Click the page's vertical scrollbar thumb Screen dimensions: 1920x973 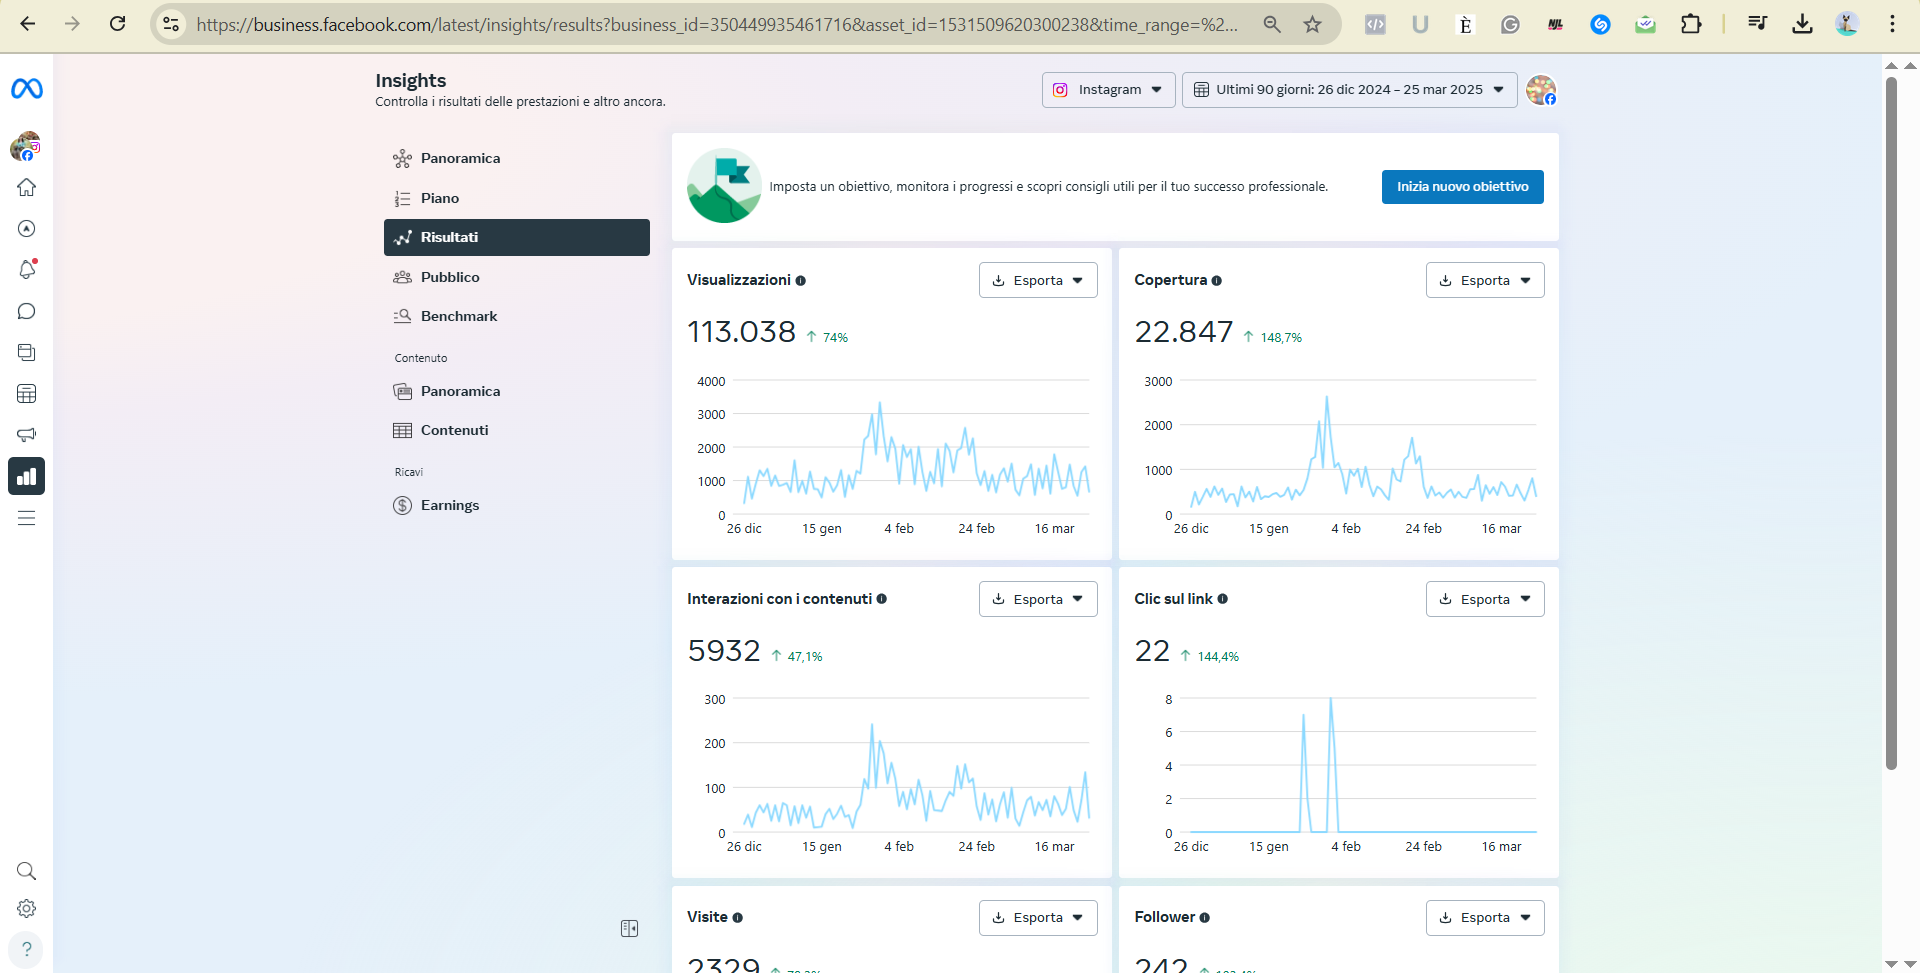(x=1891, y=420)
